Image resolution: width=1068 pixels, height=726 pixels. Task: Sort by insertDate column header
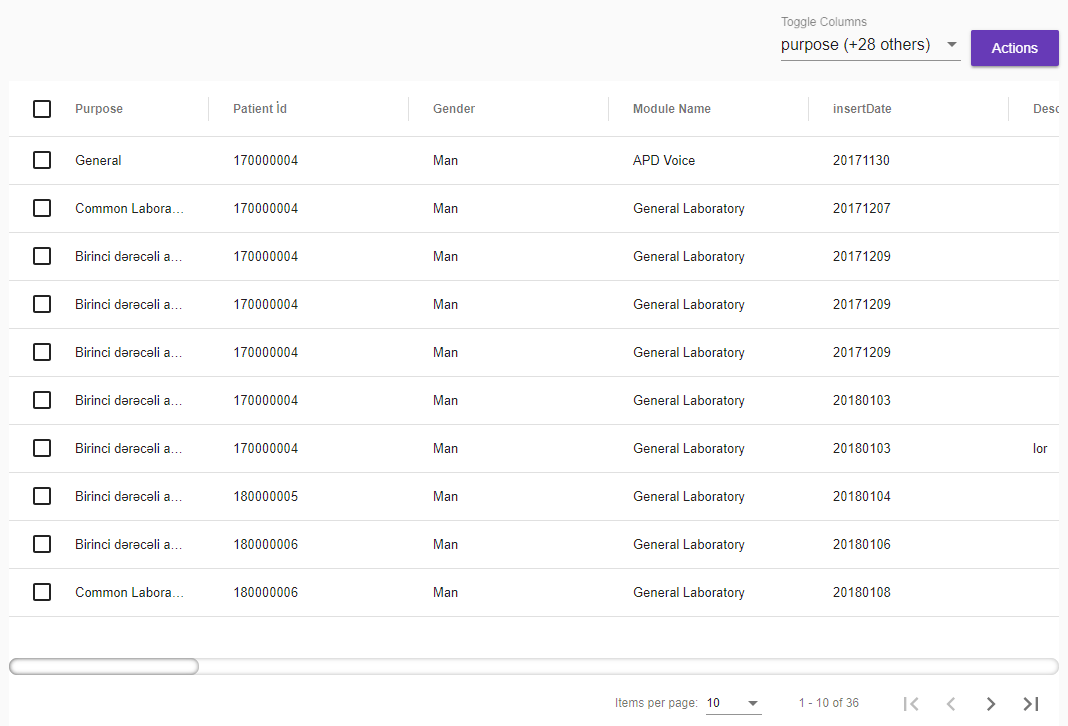862,109
